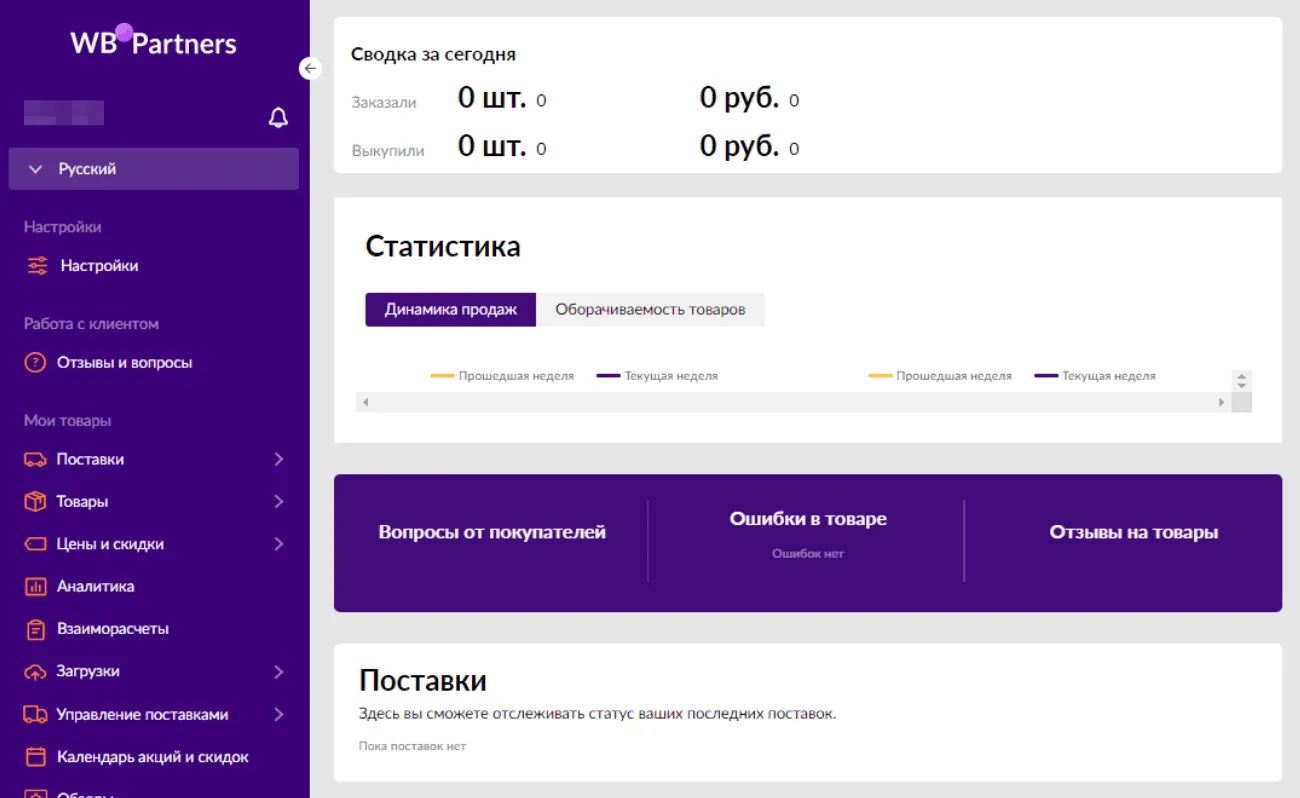Click the Настройки sliders icon
1300x798 pixels.
pyautogui.click(x=37, y=266)
